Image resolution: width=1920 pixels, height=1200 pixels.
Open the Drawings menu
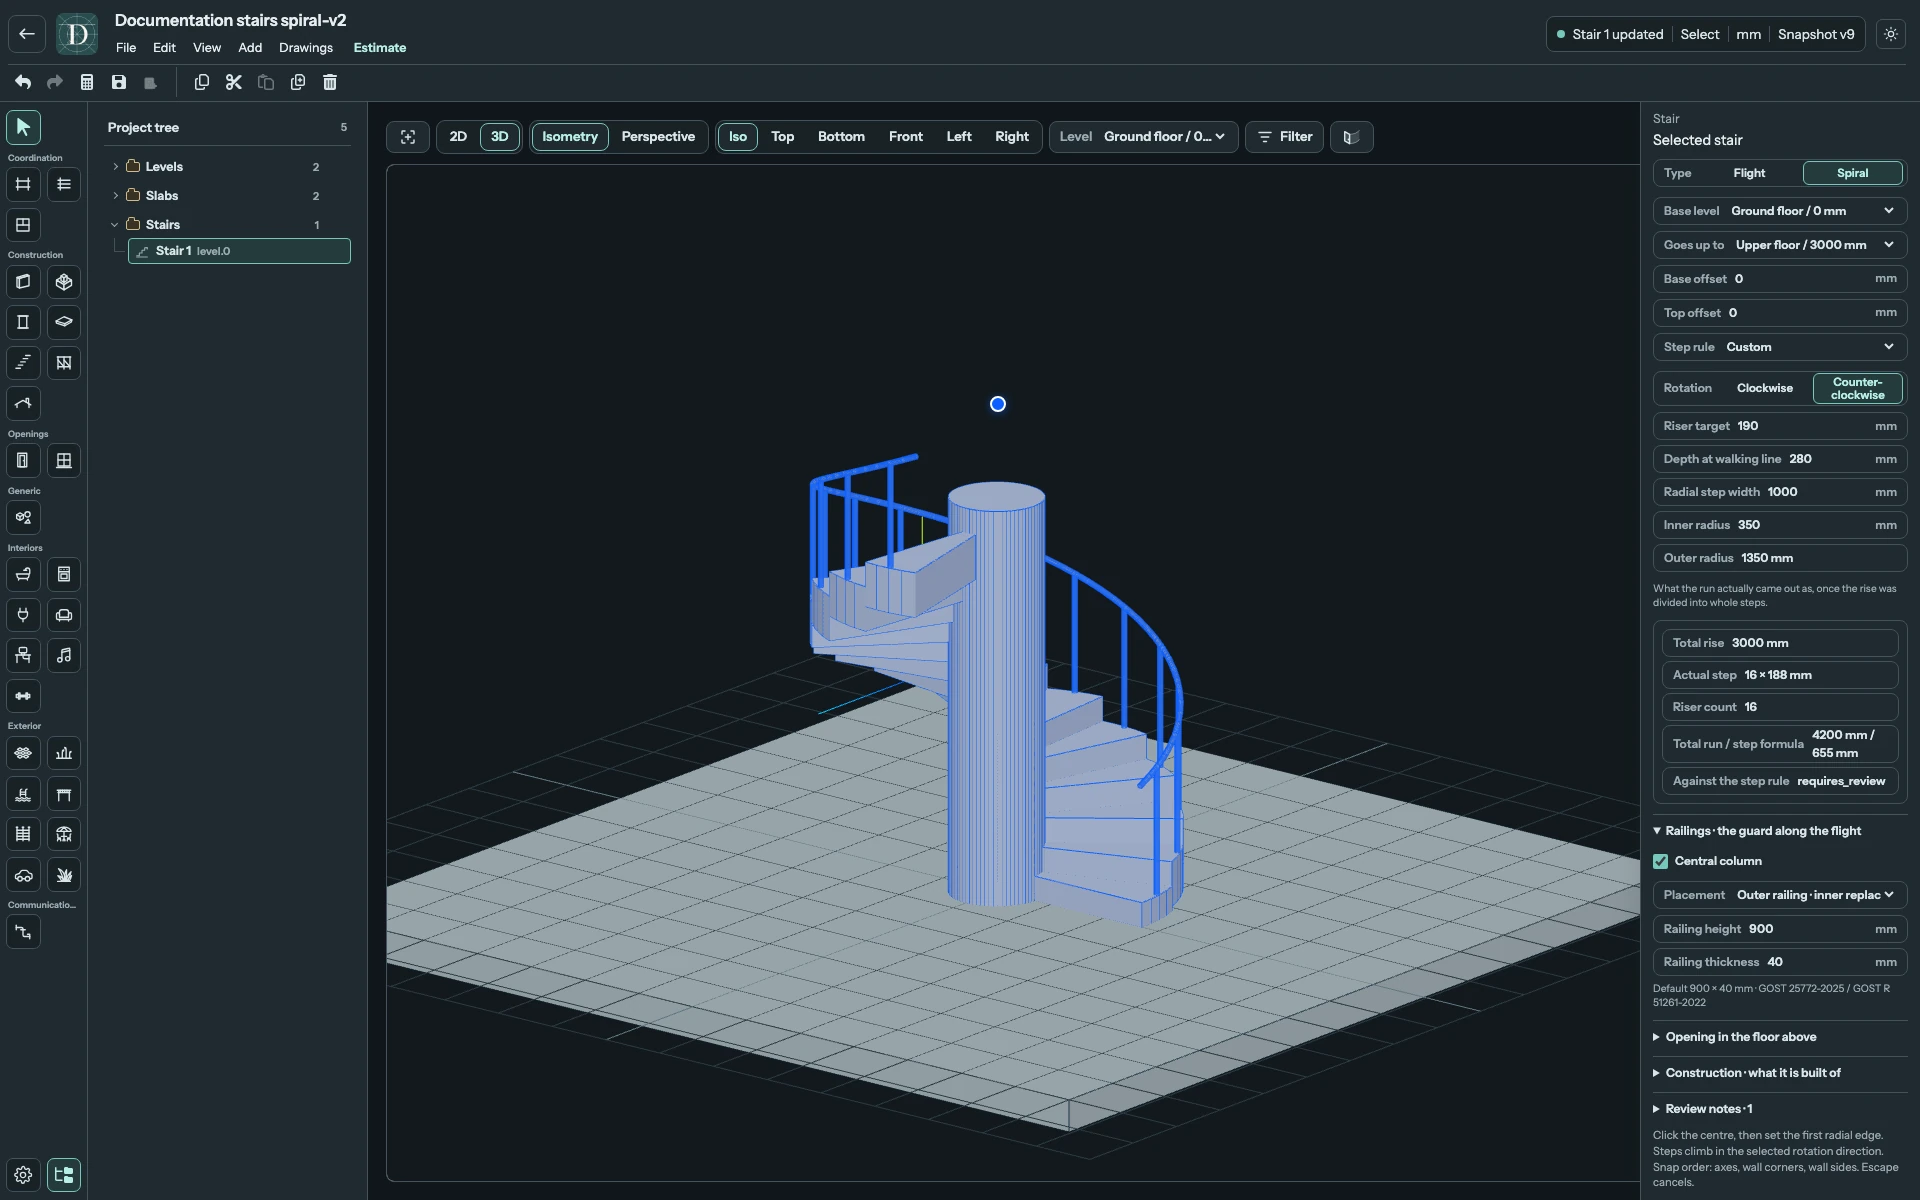(306, 48)
